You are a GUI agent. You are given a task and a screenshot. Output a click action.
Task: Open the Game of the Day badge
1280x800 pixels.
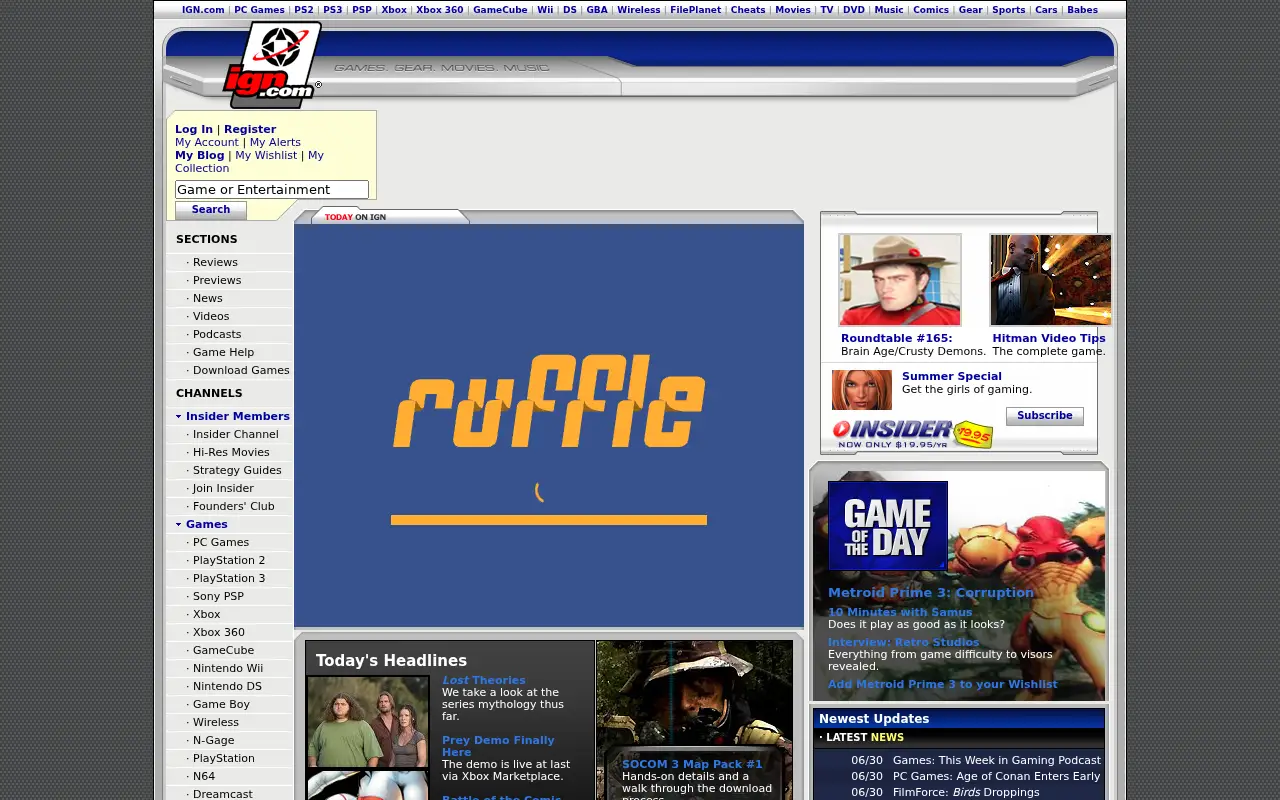pyautogui.click(x=887, y=526)
